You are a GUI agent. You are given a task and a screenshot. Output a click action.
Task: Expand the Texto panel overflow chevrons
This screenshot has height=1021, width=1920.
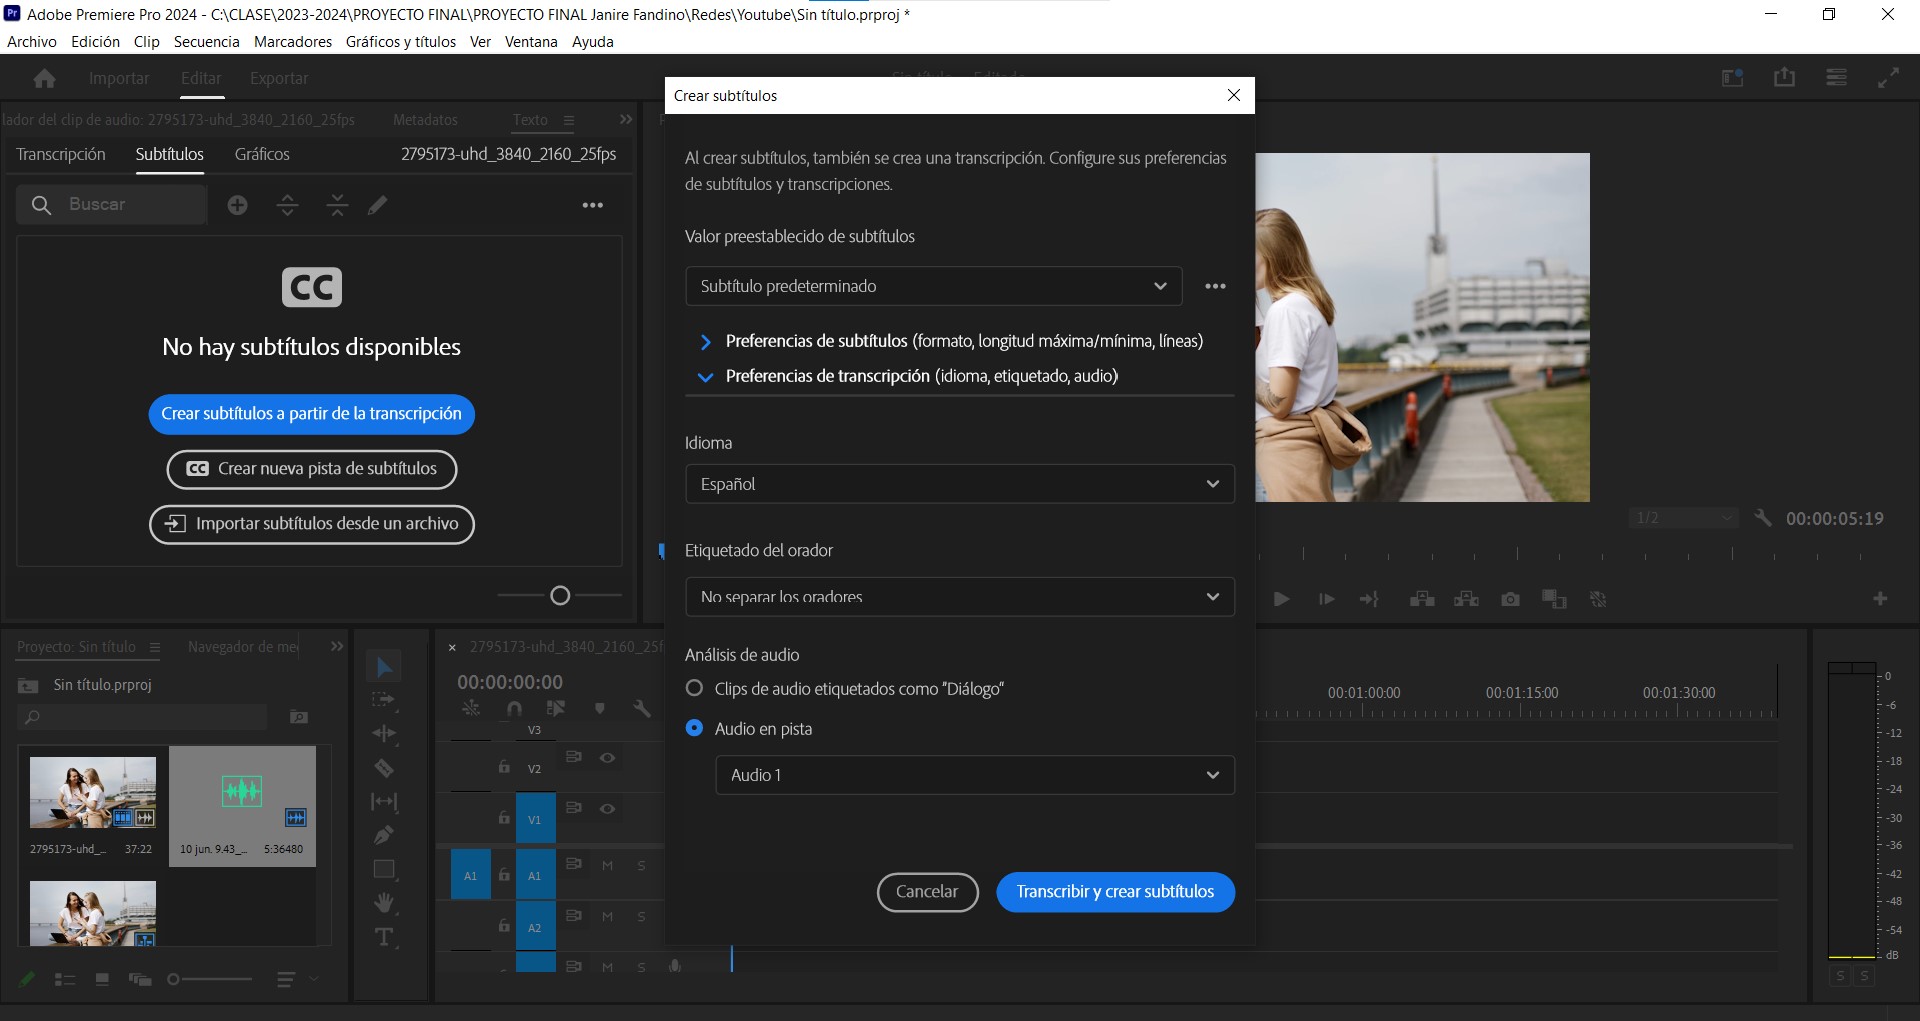626,119
